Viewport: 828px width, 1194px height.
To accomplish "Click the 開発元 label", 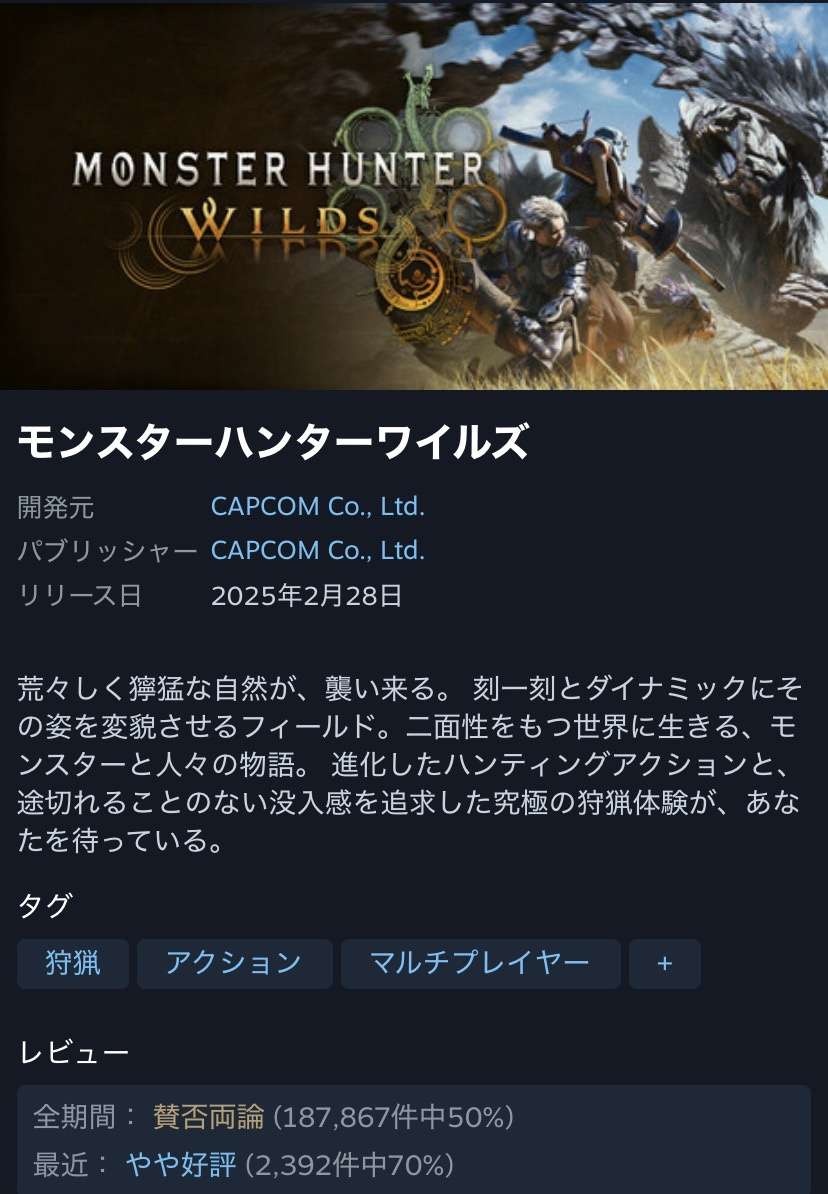I will (x=56, y=506).
